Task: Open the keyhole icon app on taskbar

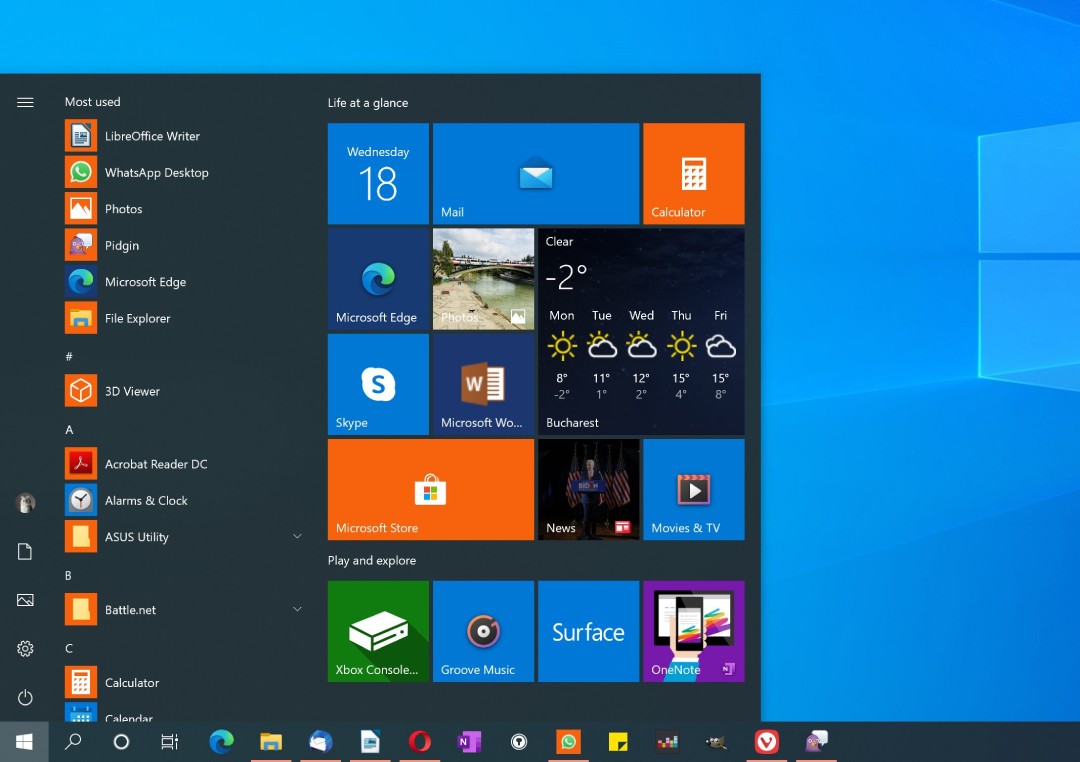Action: pos(519,741)
